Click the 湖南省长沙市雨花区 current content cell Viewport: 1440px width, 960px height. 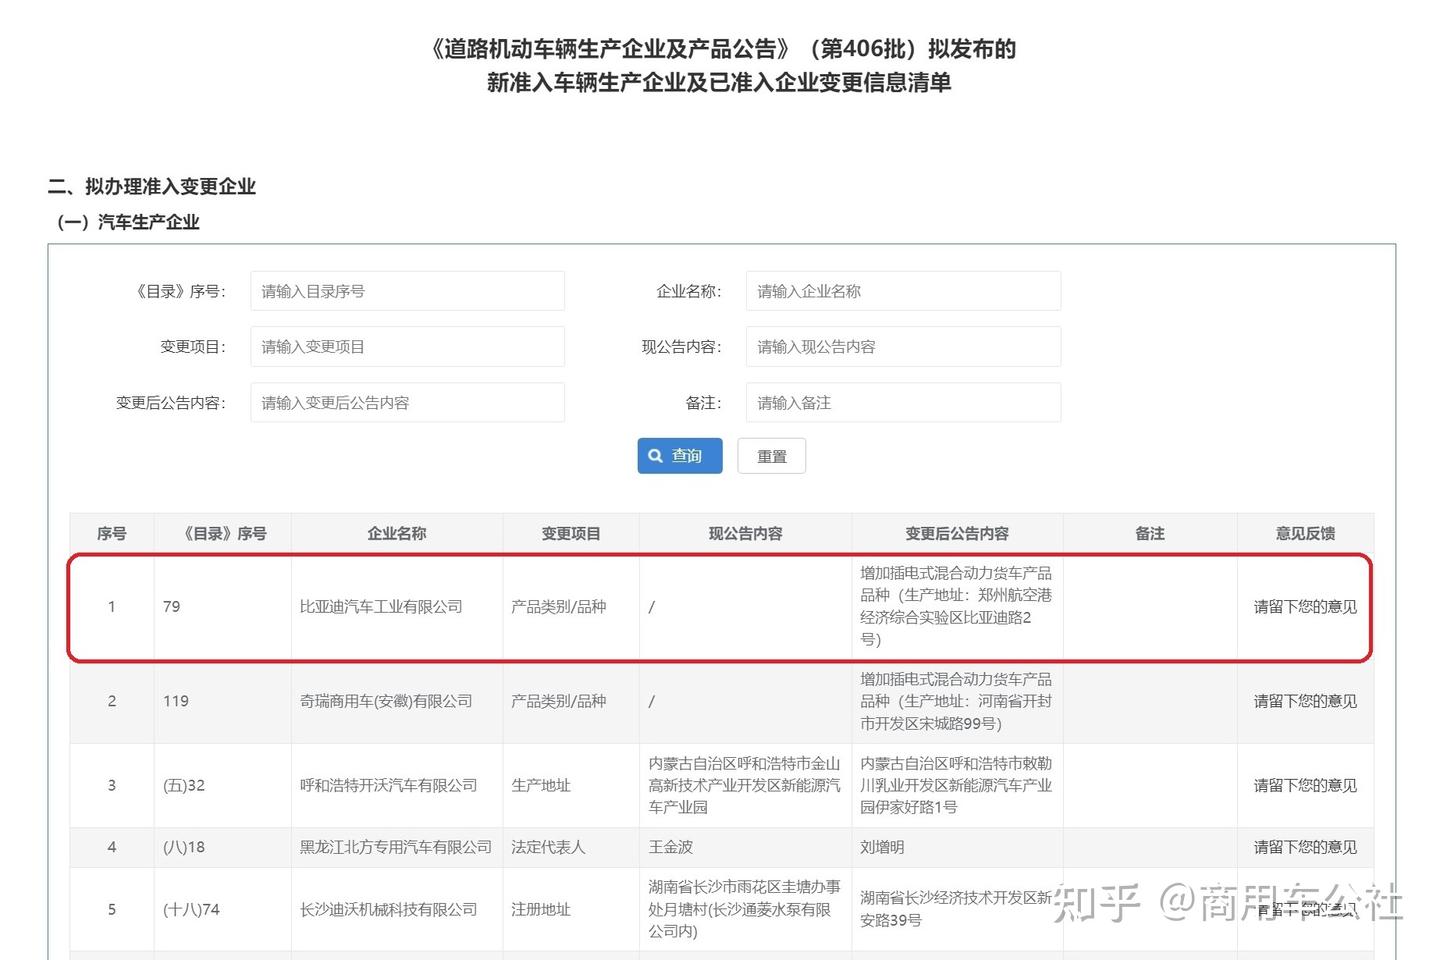(746, 909)
